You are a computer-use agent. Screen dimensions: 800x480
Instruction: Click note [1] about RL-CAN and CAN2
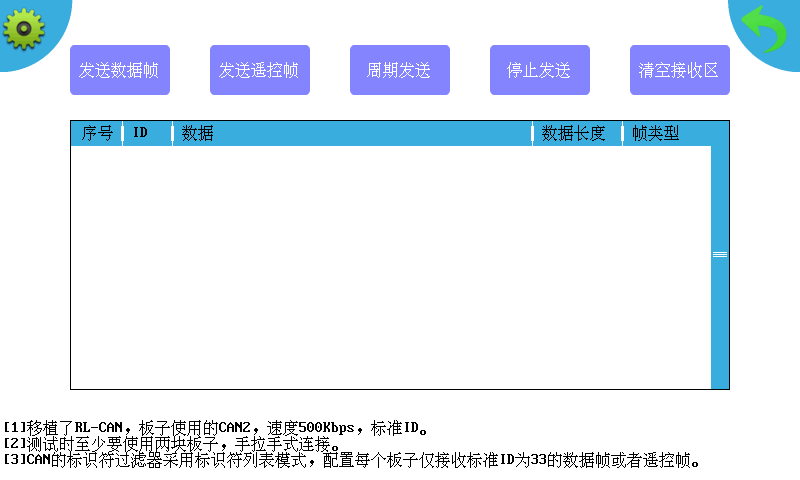[215, 428]
